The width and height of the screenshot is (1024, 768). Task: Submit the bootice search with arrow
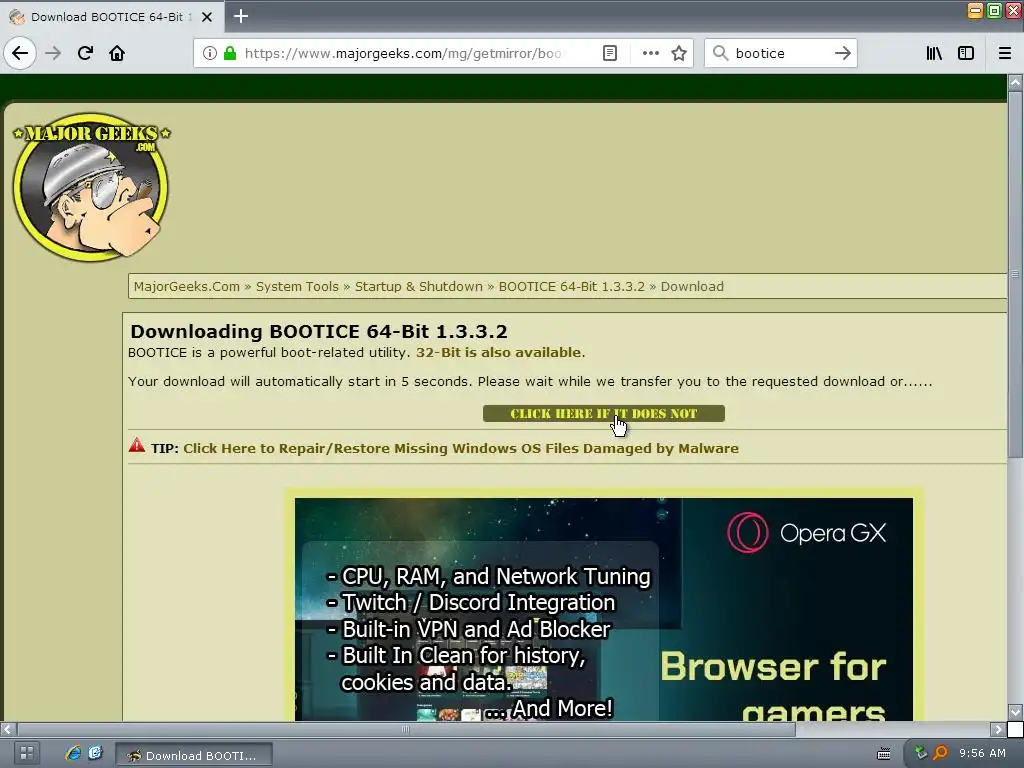point(842,53)
